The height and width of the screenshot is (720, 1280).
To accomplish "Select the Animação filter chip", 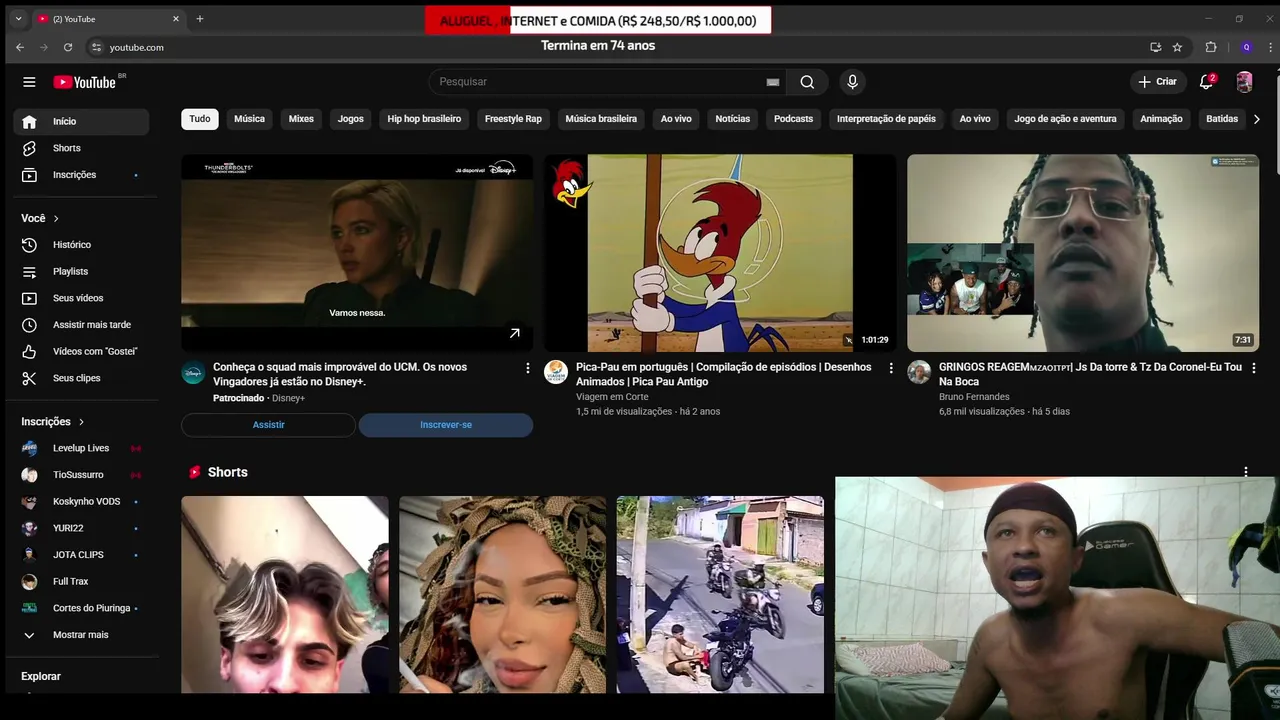I will 1161,119.
